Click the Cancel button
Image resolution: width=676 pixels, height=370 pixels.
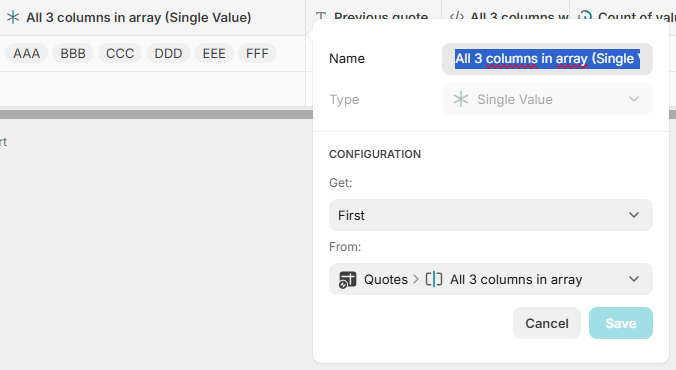[547, 323]
